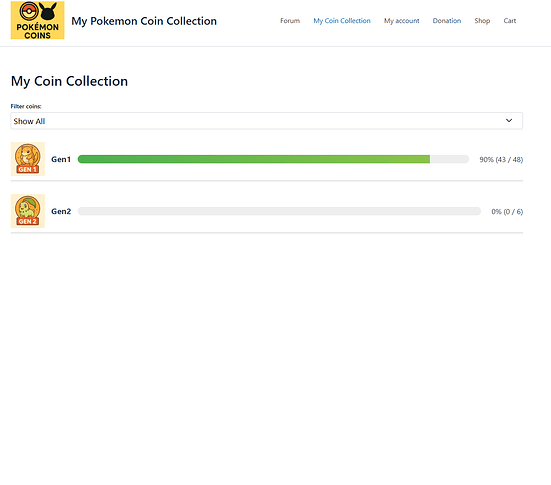Click the My Coin Collection page heading

tap(69, 81)
